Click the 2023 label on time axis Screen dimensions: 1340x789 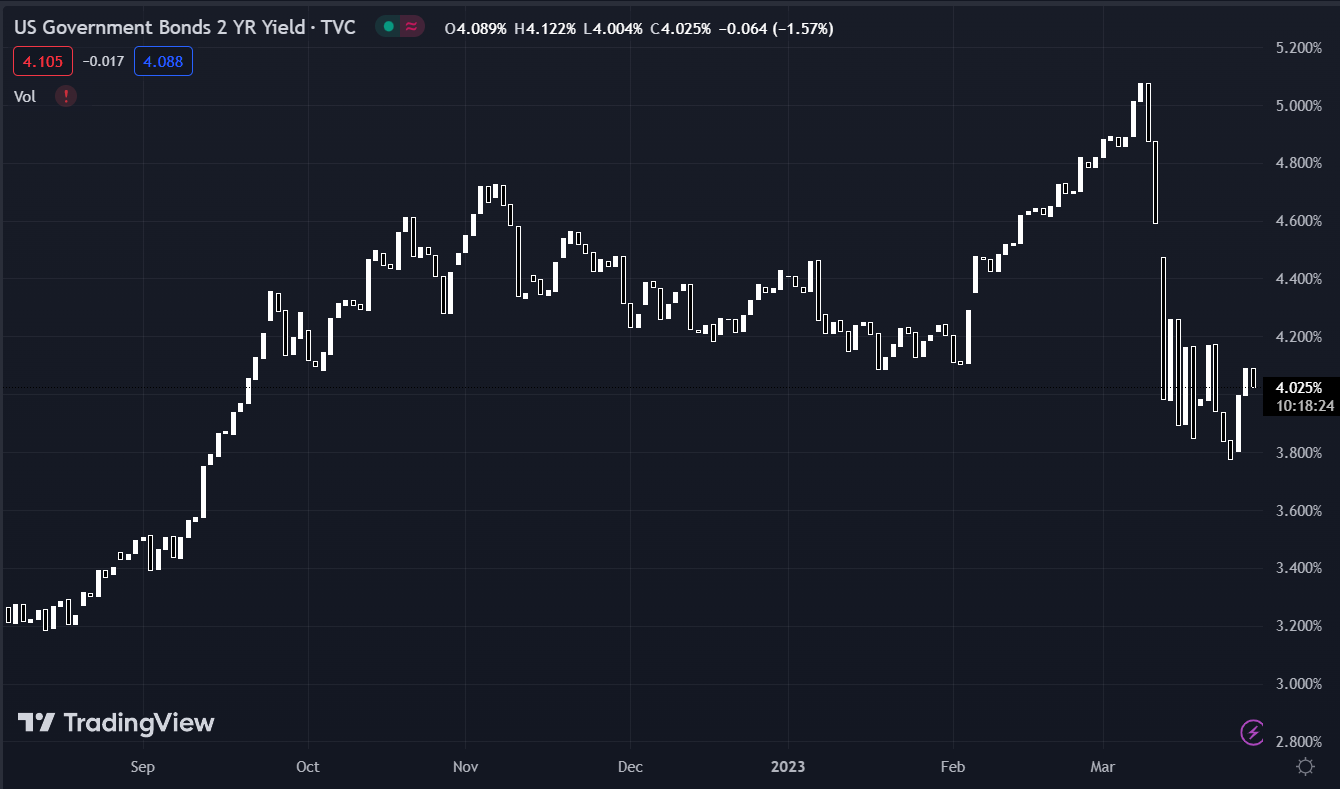[788, 767]
